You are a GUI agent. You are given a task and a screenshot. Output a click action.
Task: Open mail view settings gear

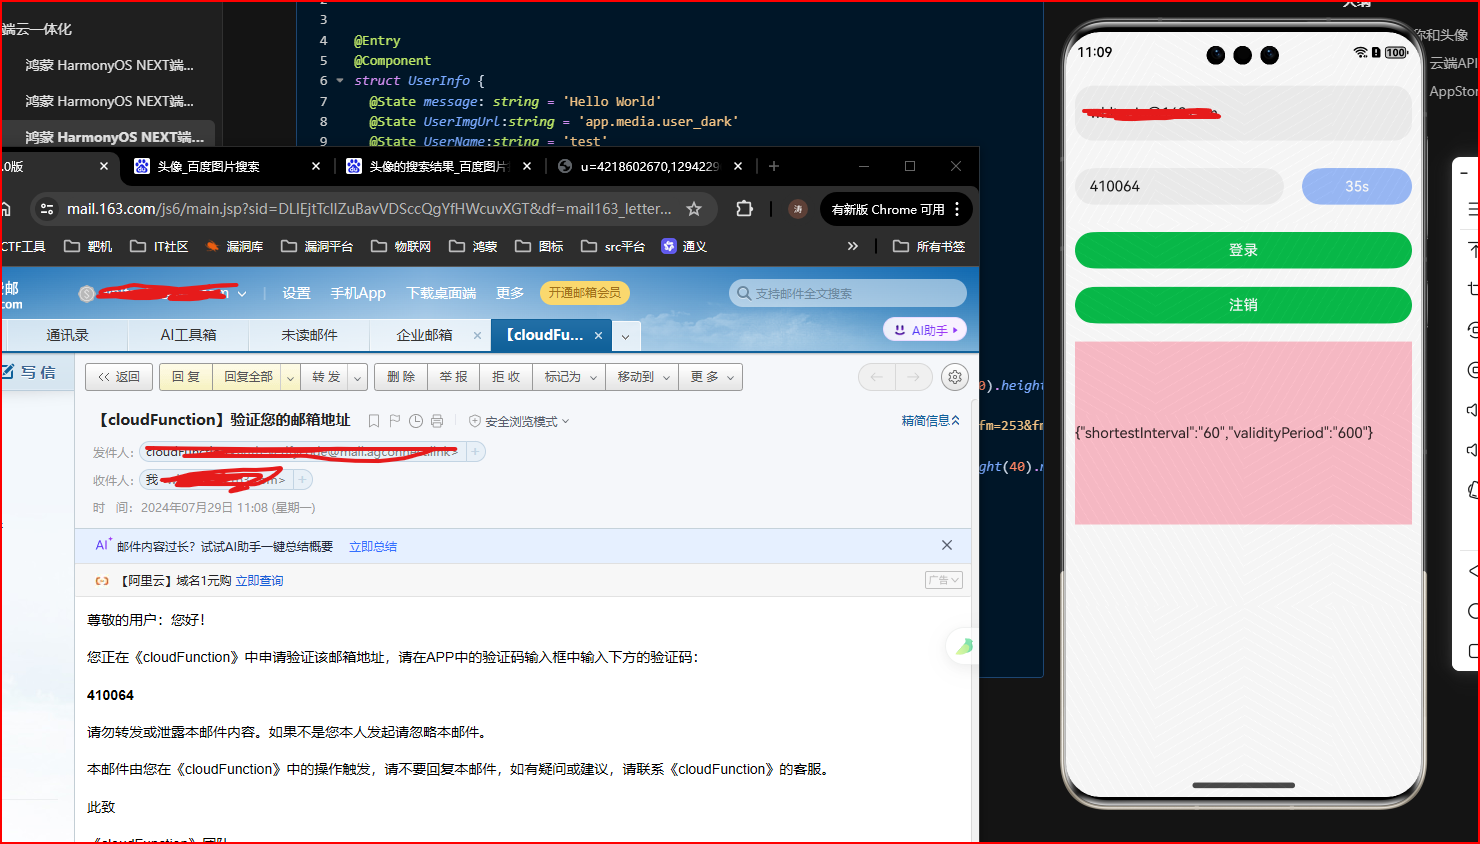[955, 377]
